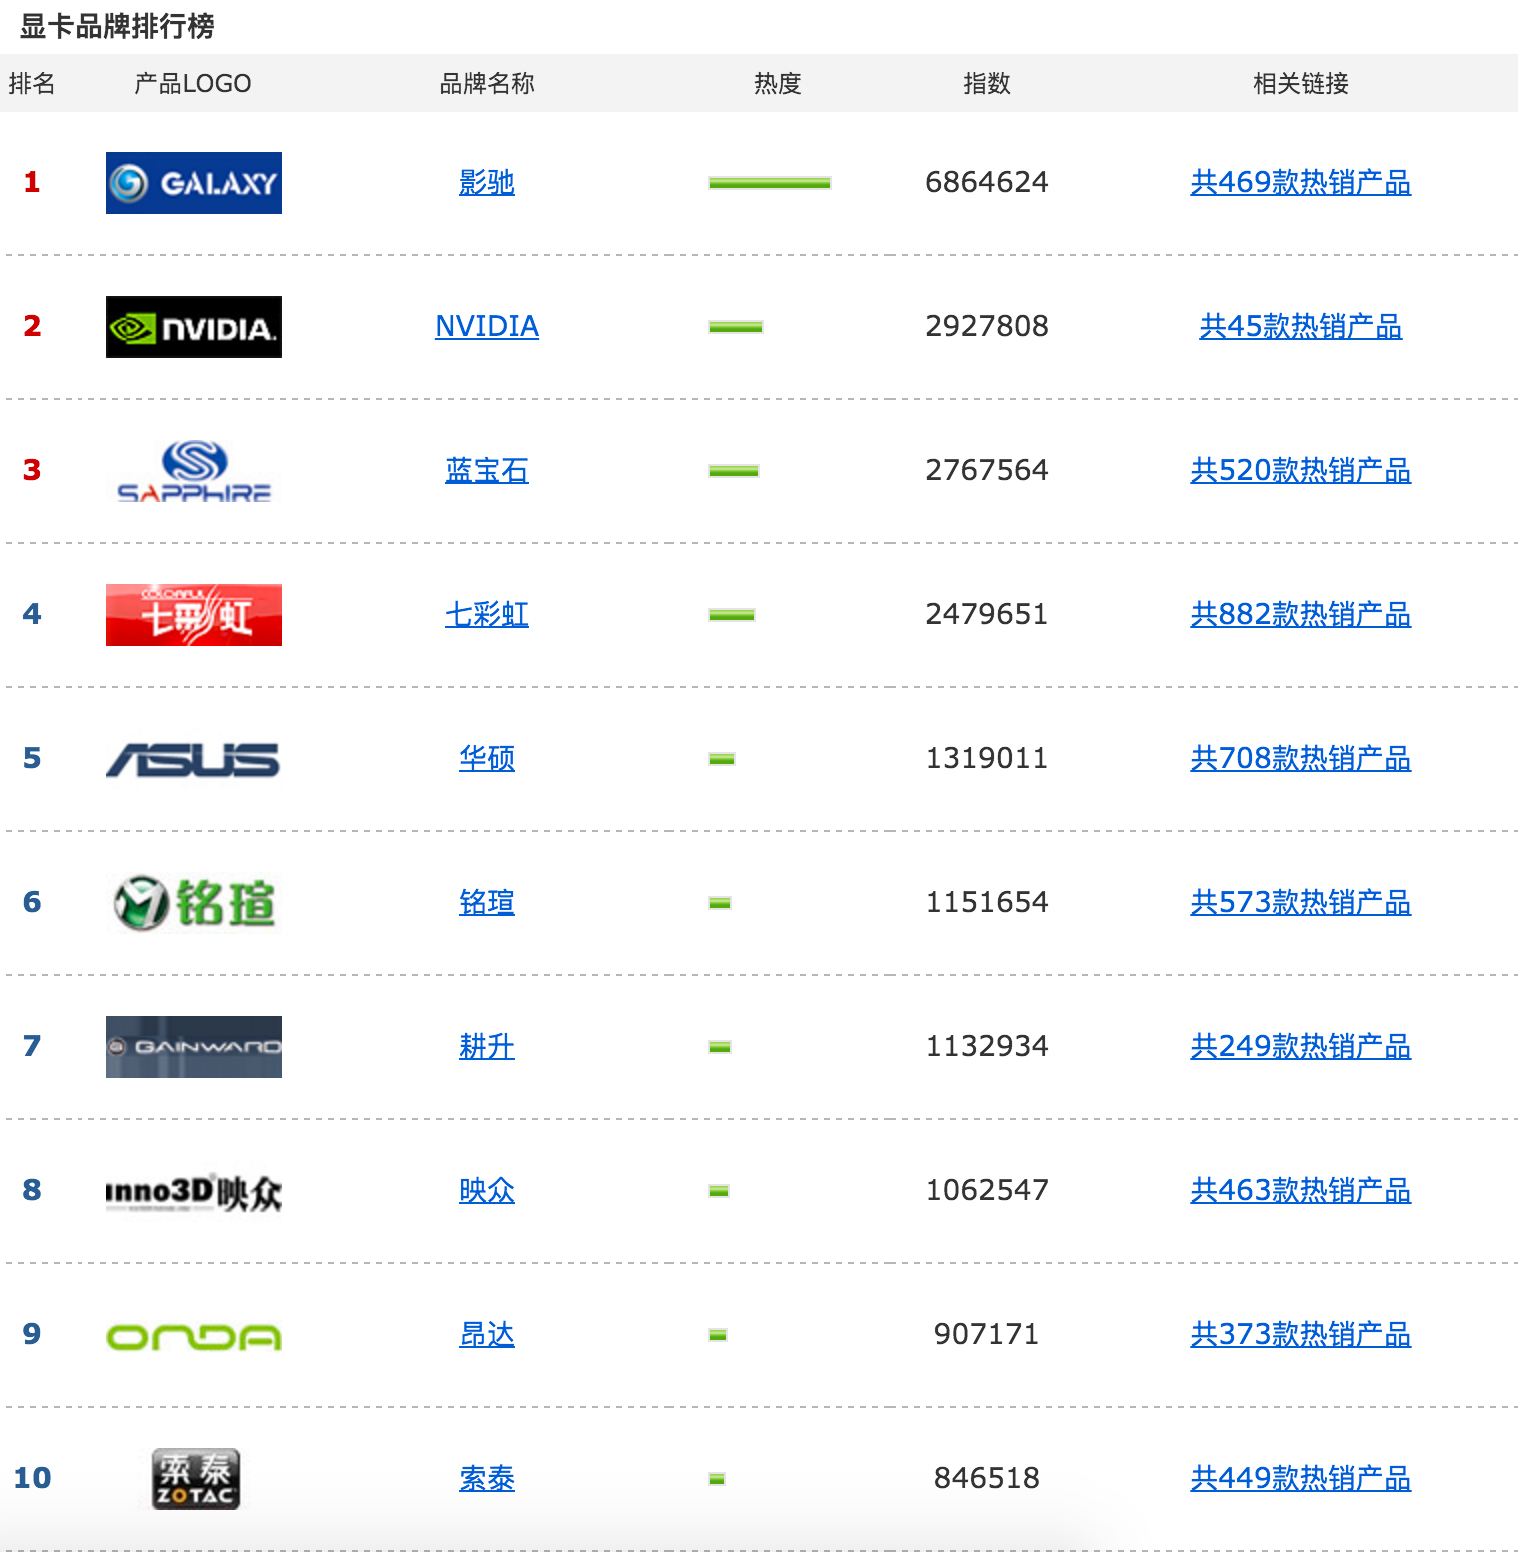Click the GALAXY brand logo

point(194,183)
